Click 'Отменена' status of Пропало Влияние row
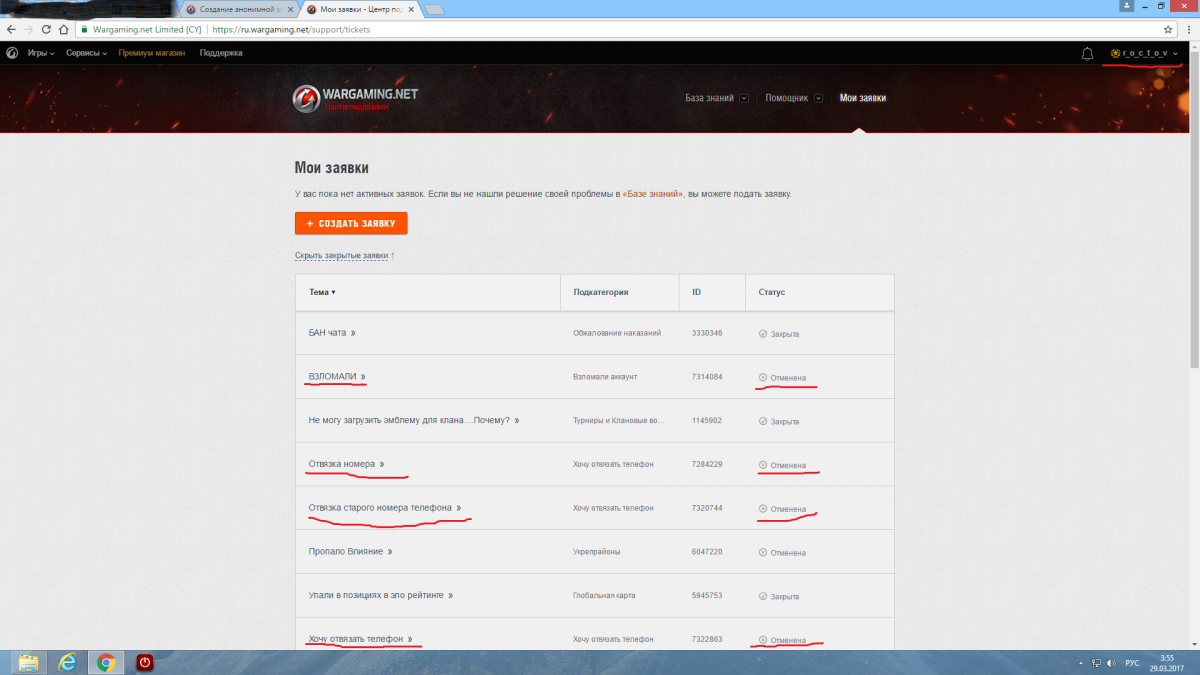Image resolution: width=1200 pixels, height=675 pixels. pyautogui.click(x=782, y=552)
